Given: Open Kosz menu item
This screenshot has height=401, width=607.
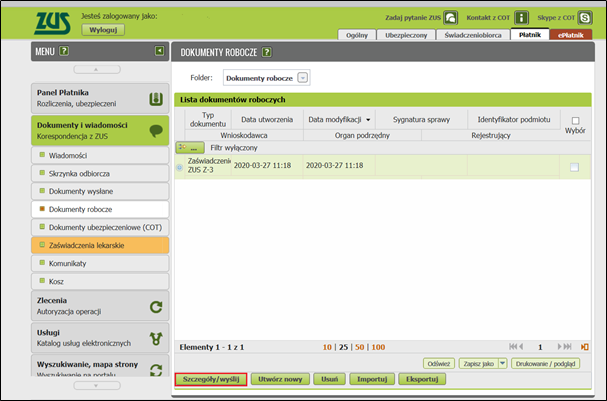Looking at the screenshot, I should (x=100, y=281).
